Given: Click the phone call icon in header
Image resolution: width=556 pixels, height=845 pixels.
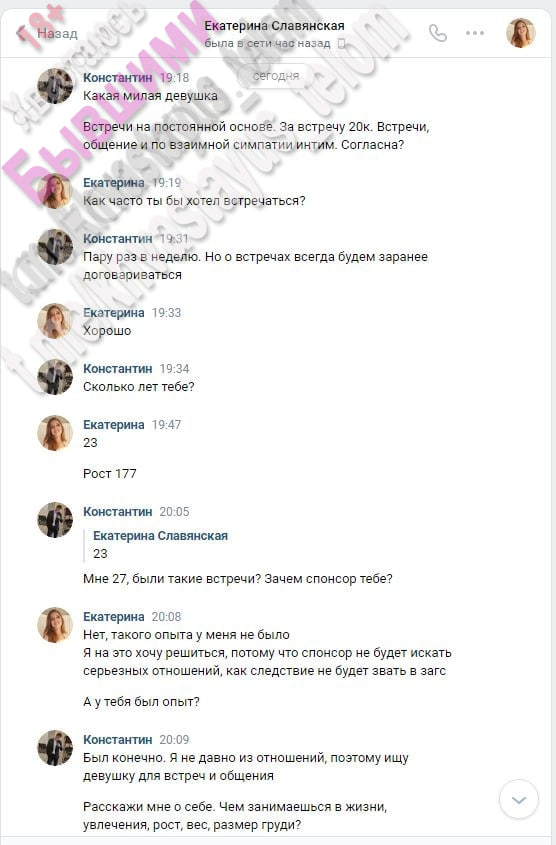Looking at the screenshot, I should click(437, 33).
